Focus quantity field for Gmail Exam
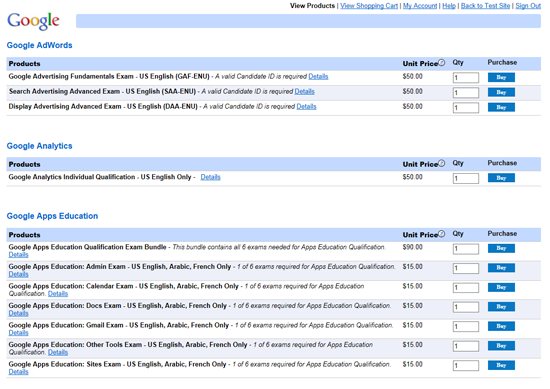 465,327
